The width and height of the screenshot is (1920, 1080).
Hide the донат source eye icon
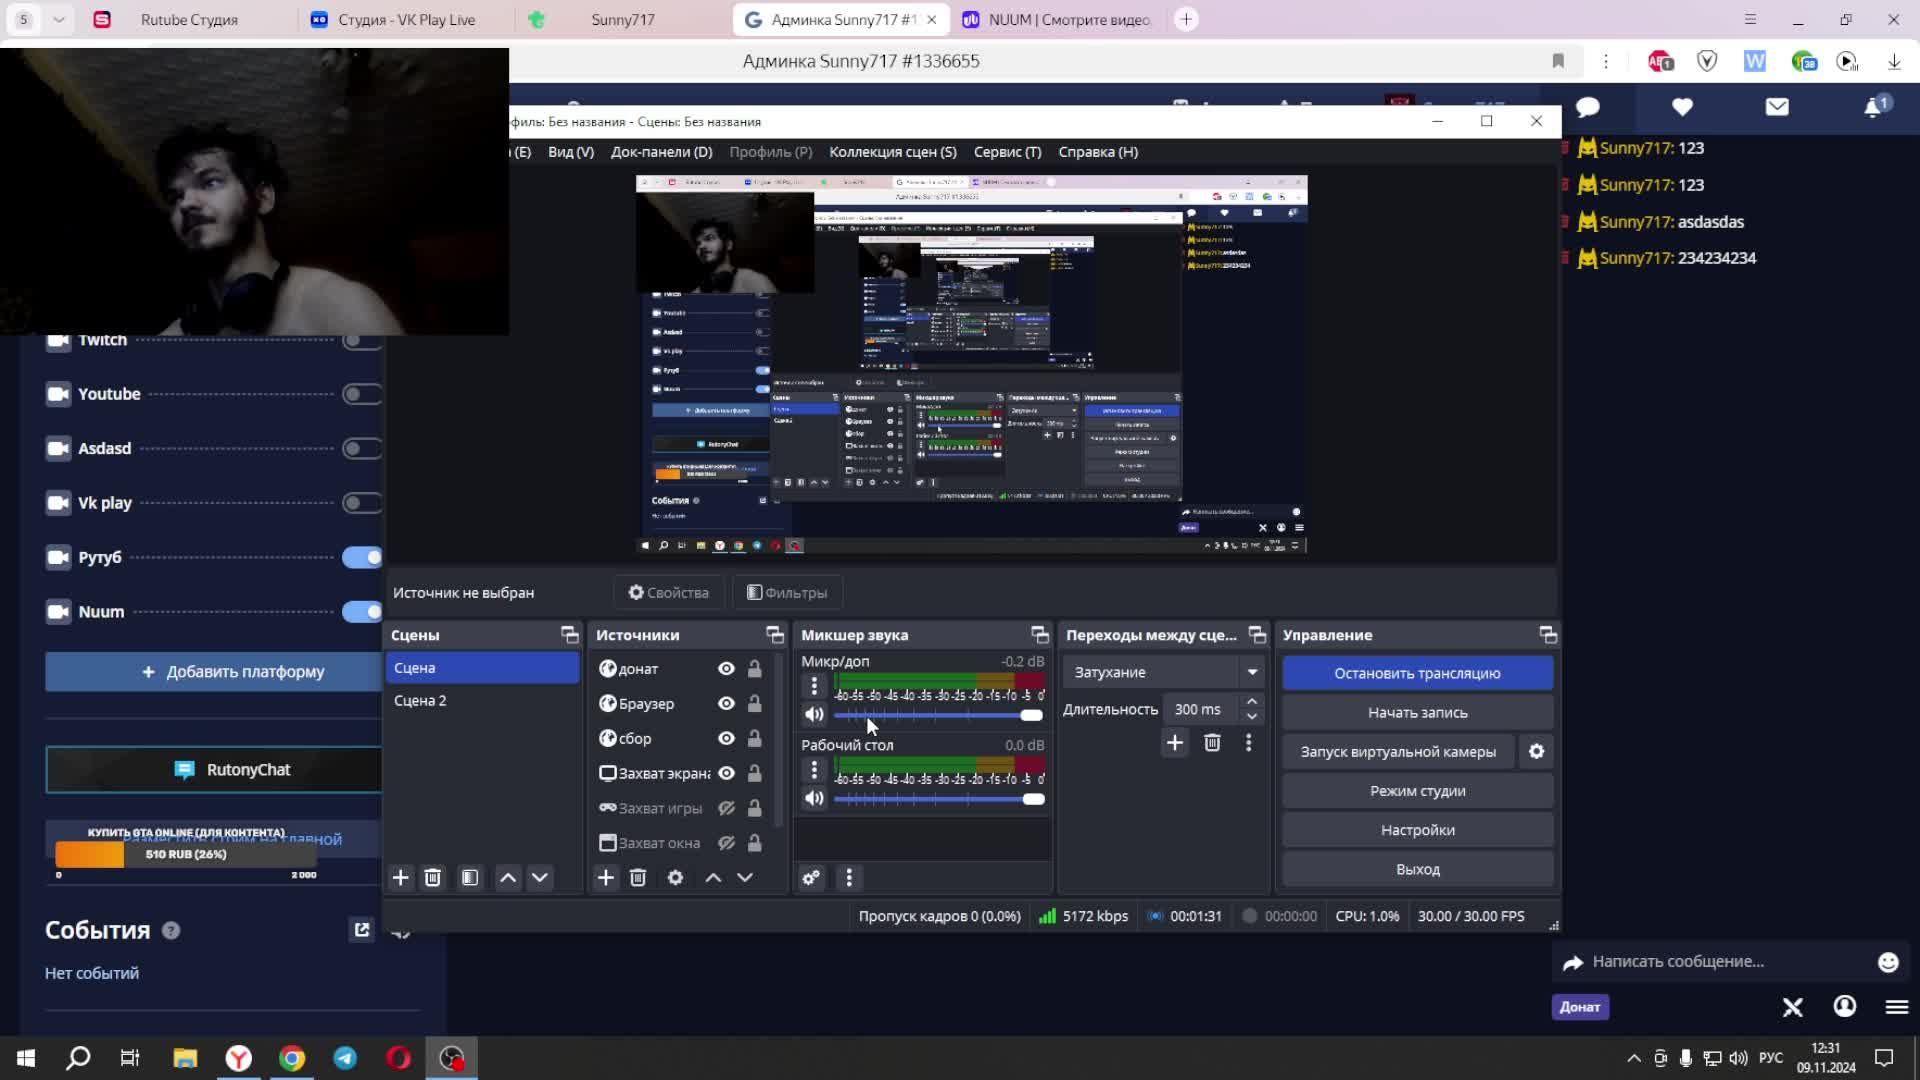[727, 669]
